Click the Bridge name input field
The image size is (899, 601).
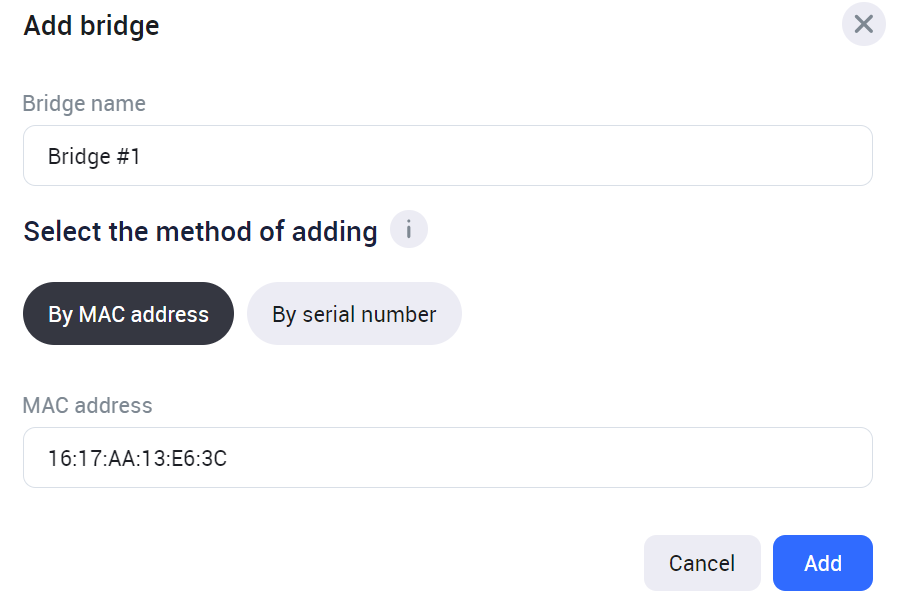pyautogui.click(x=447, y=156)
